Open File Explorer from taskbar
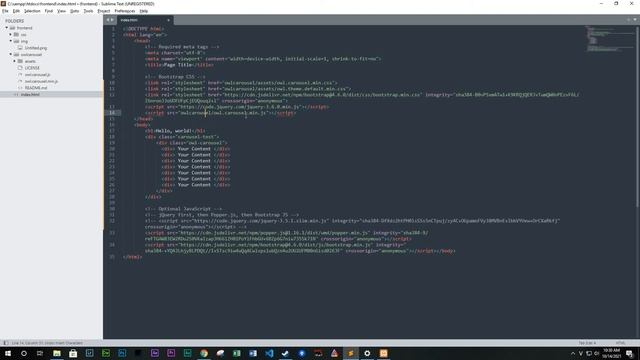 pos(57,353)
